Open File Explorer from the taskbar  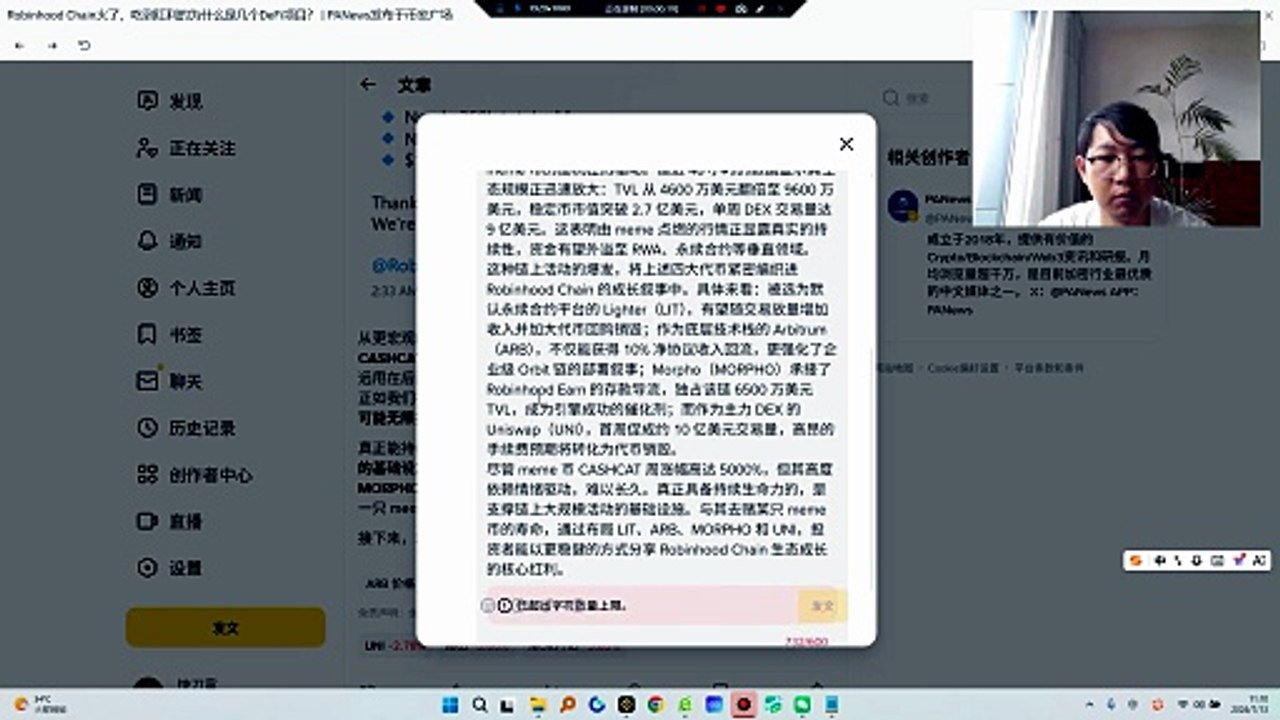pyautogui.click(x=538, y=705)
